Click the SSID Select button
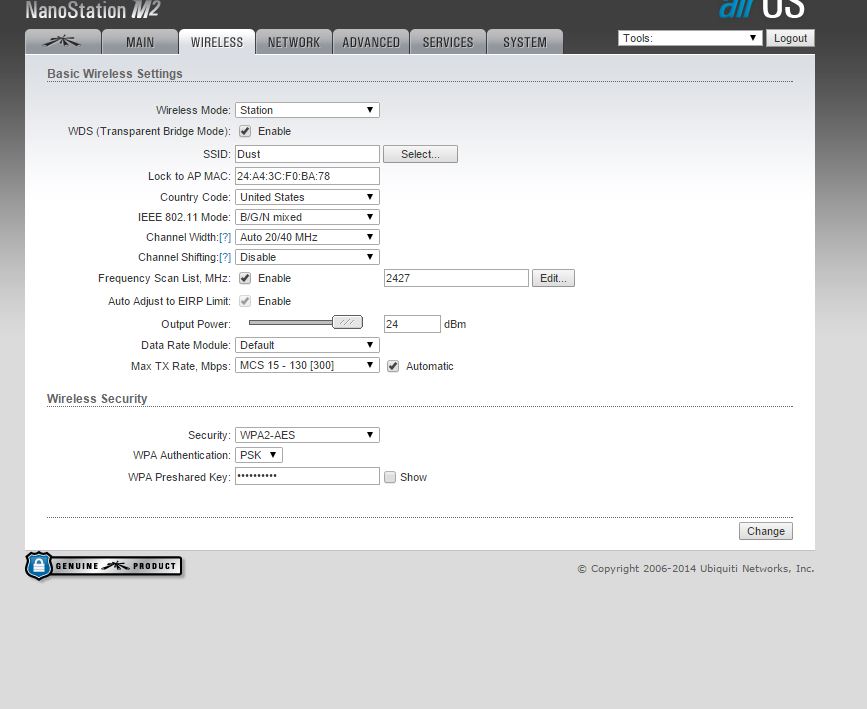This screenshot has width=867, height=709. tap(420, 154)
